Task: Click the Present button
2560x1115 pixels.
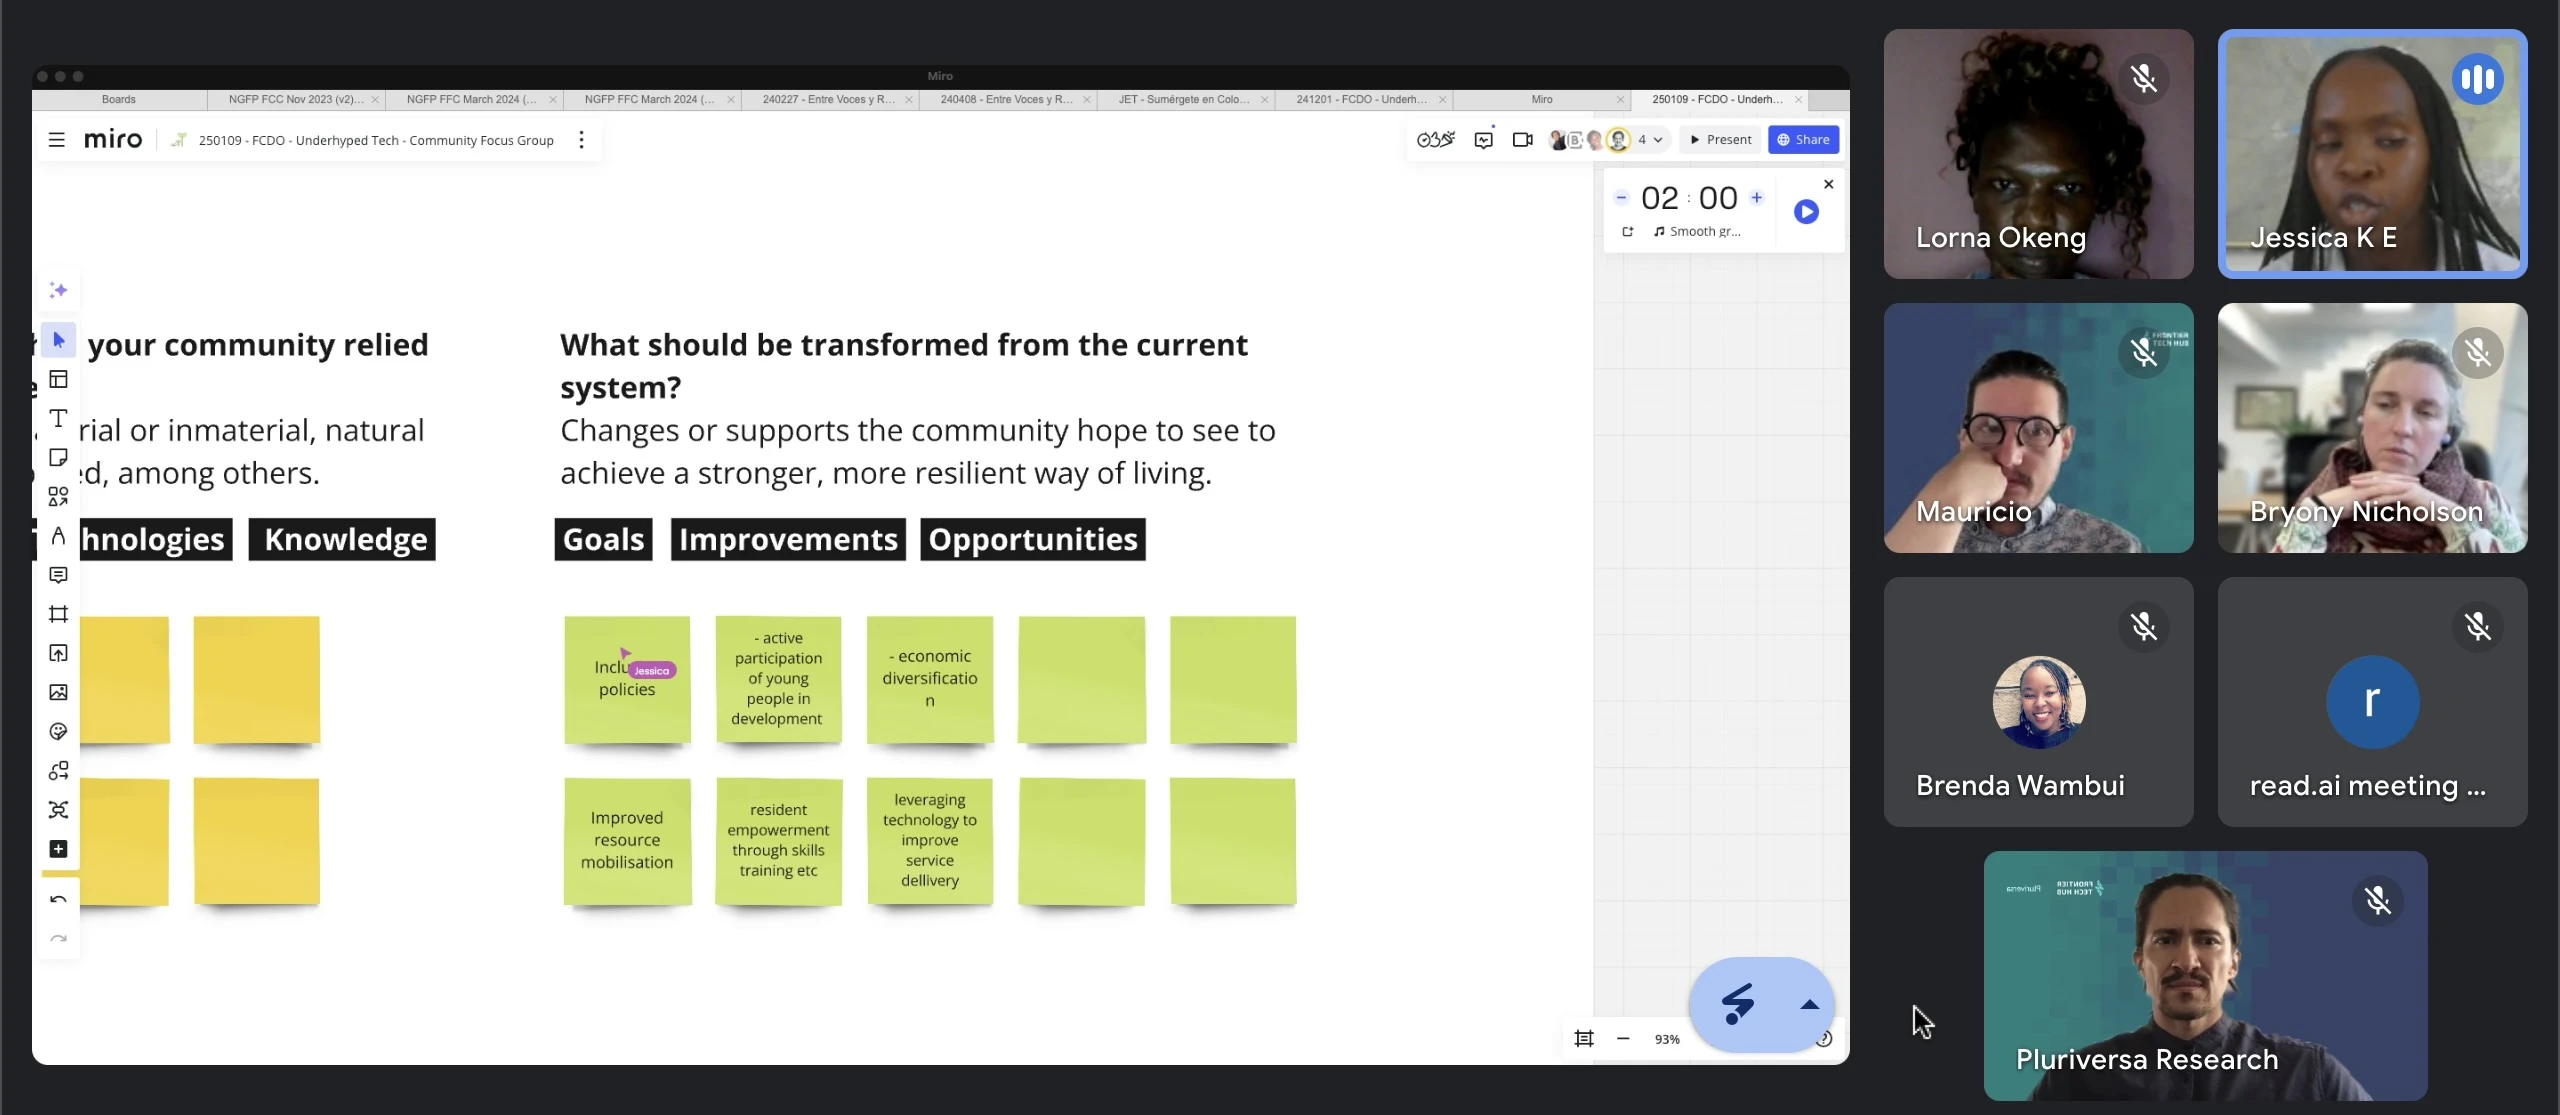Action: 1721,140
